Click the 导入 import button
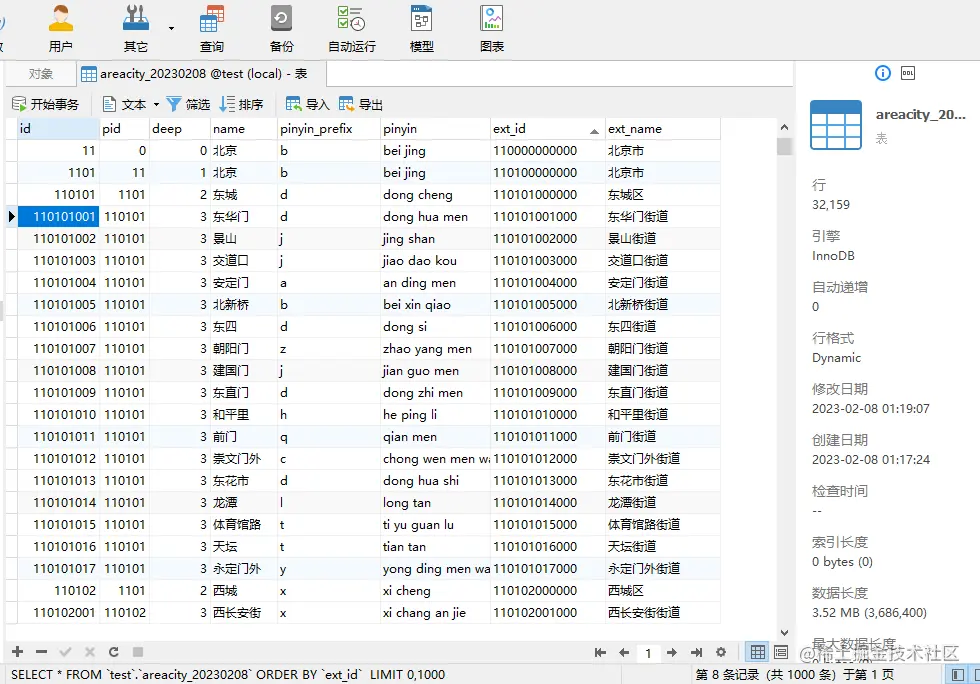 click(x=308, y=104)
